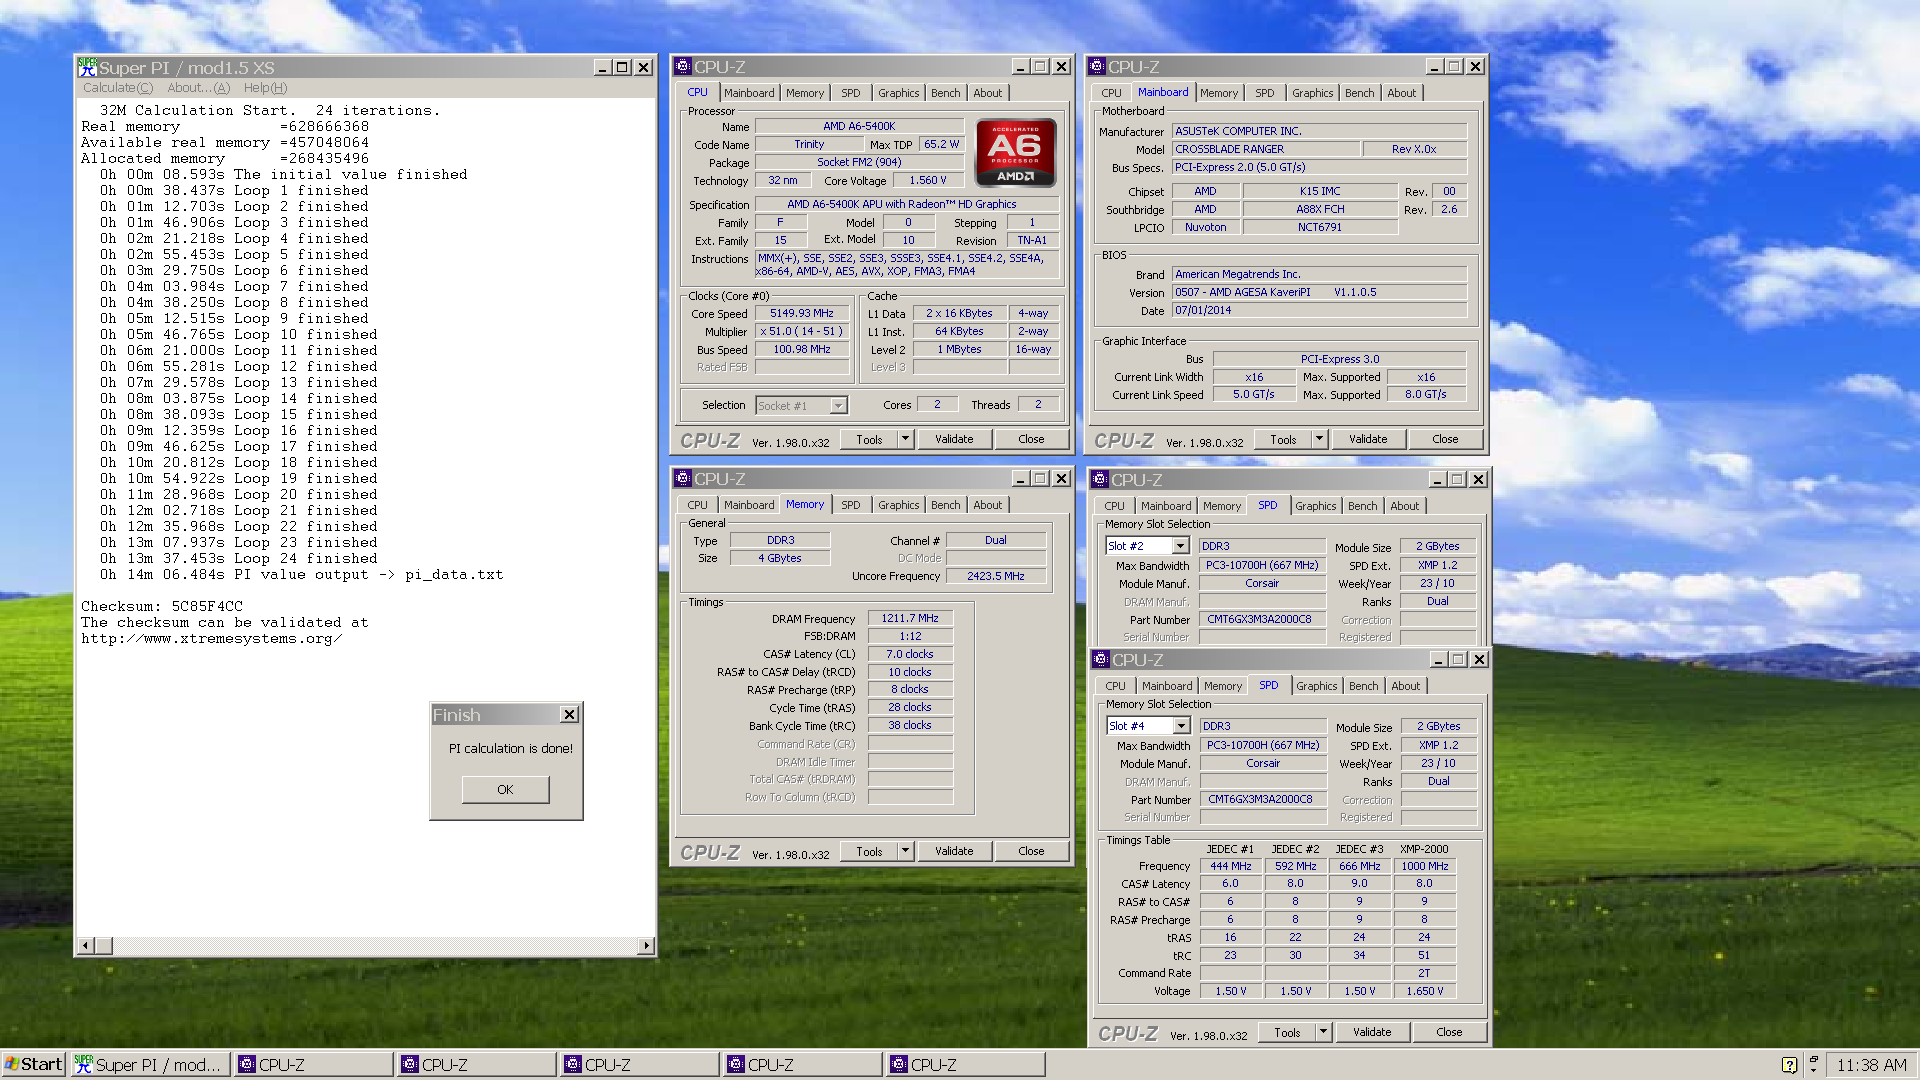Open the Calculate menu in Super PI
The width and height of the screenshot is (1920, 1080).
coord(118,88)
